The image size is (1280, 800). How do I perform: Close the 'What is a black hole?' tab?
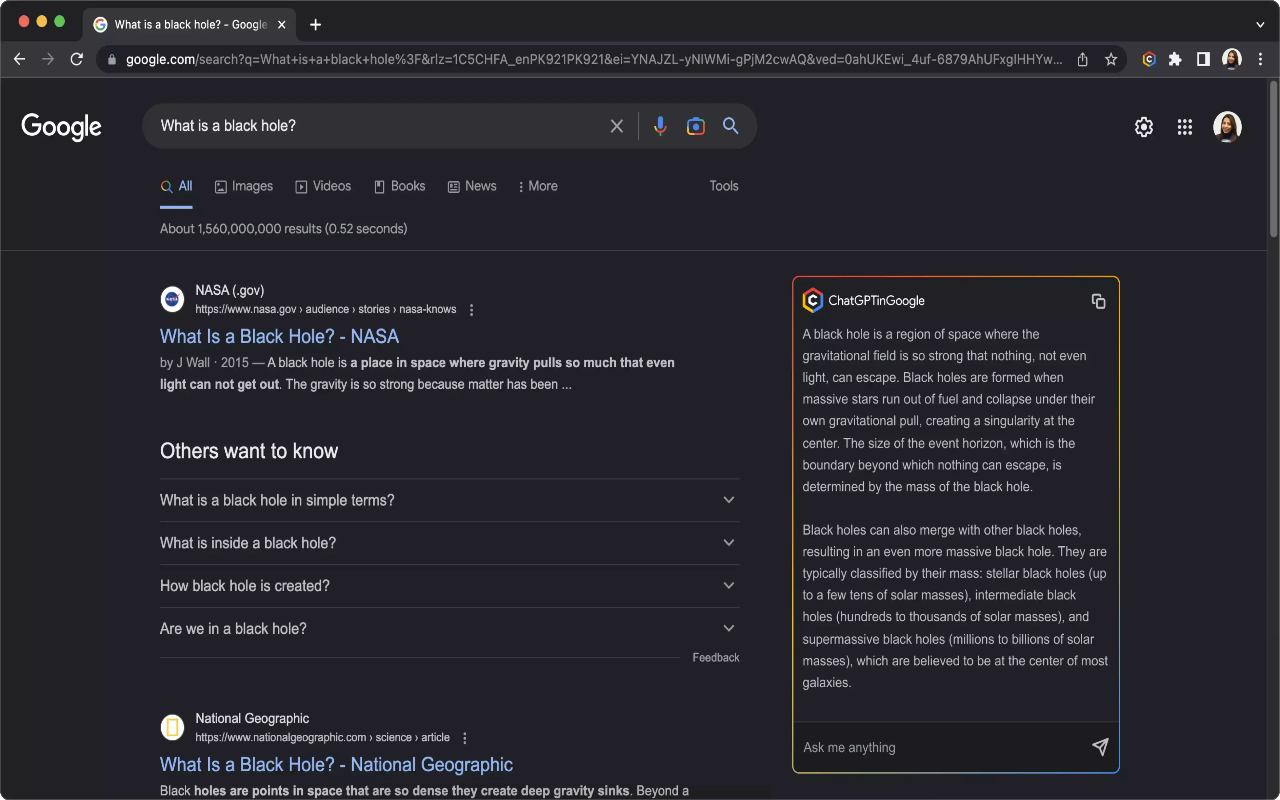pos(282,25)
